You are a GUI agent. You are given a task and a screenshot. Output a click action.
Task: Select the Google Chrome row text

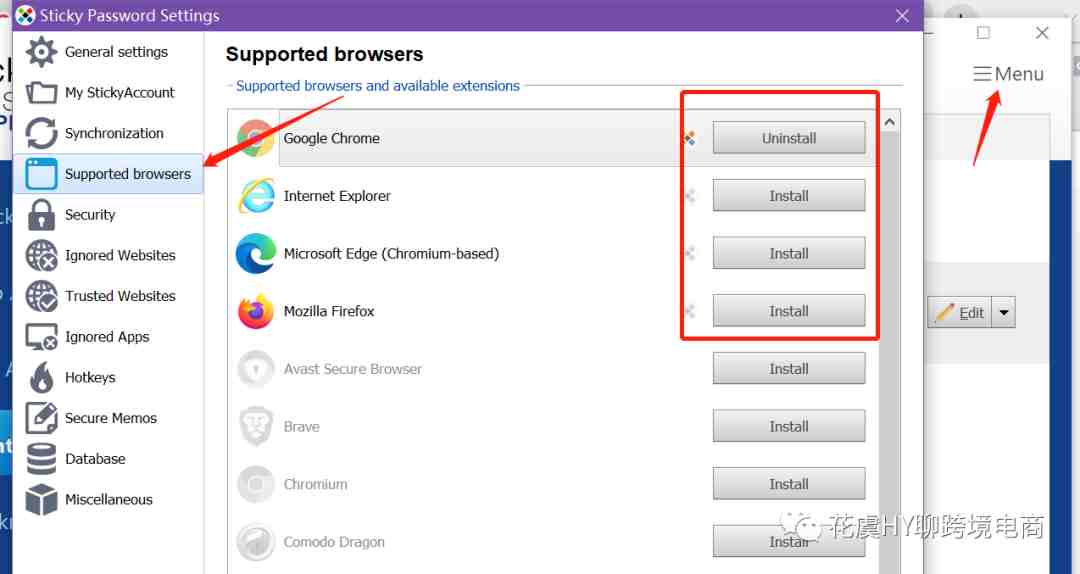(x=331, y=139)
